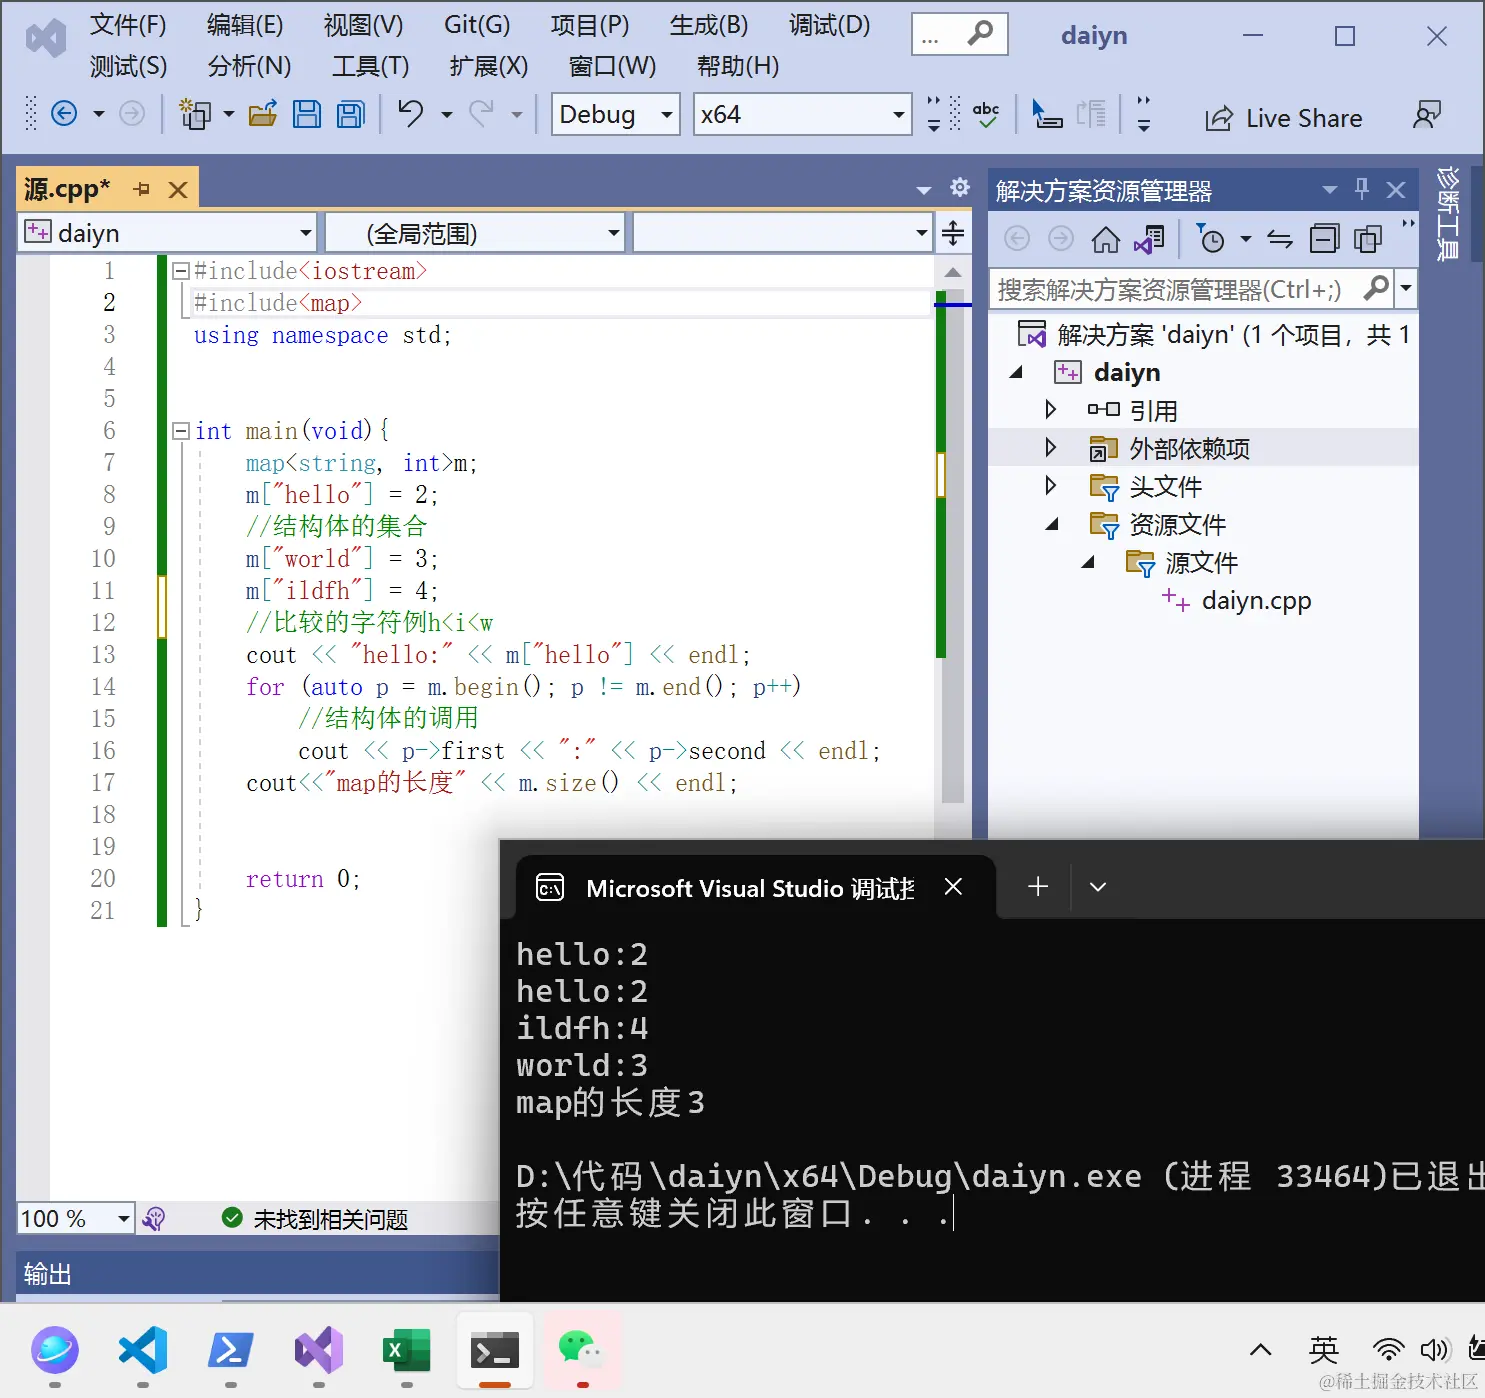The height and width of the screenshot is (1398, 1485).
Task: Click the code cleanup brush icon in status strip
Action: (x=153, y=1218)
